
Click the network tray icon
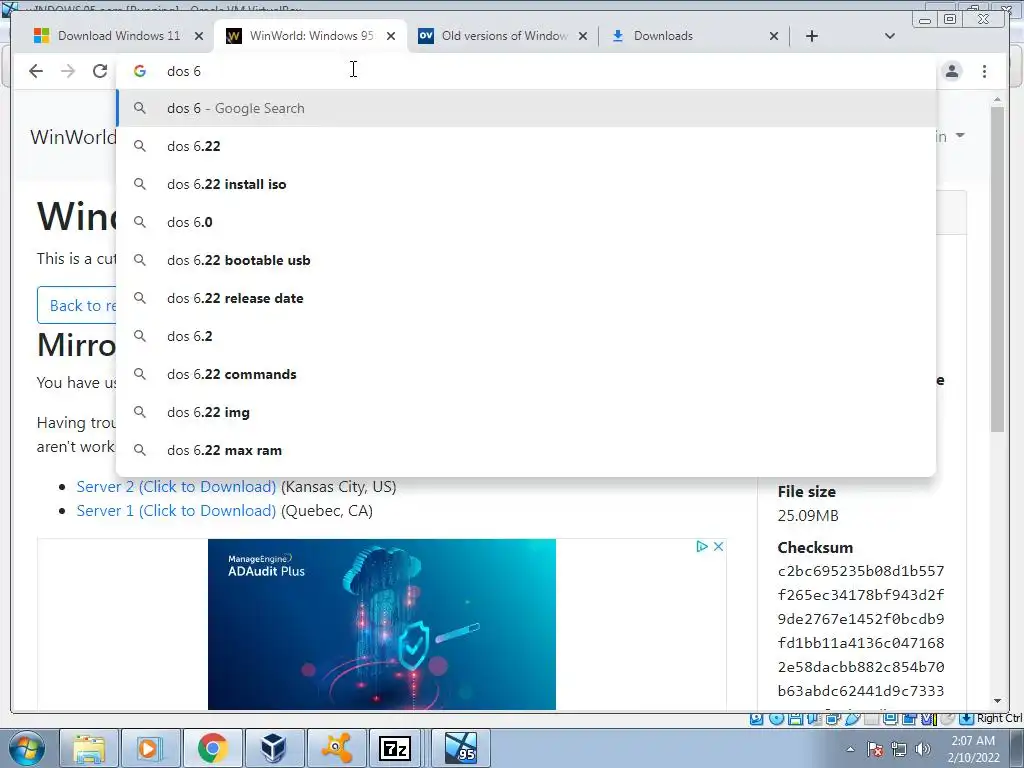pos(899,749)
